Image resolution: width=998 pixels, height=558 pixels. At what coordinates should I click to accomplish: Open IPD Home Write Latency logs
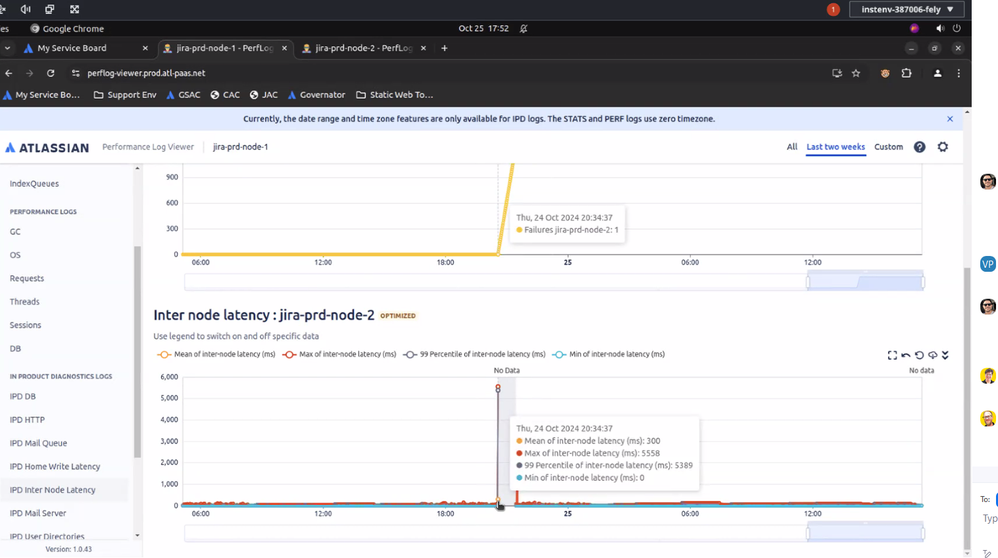pos(55,467)
